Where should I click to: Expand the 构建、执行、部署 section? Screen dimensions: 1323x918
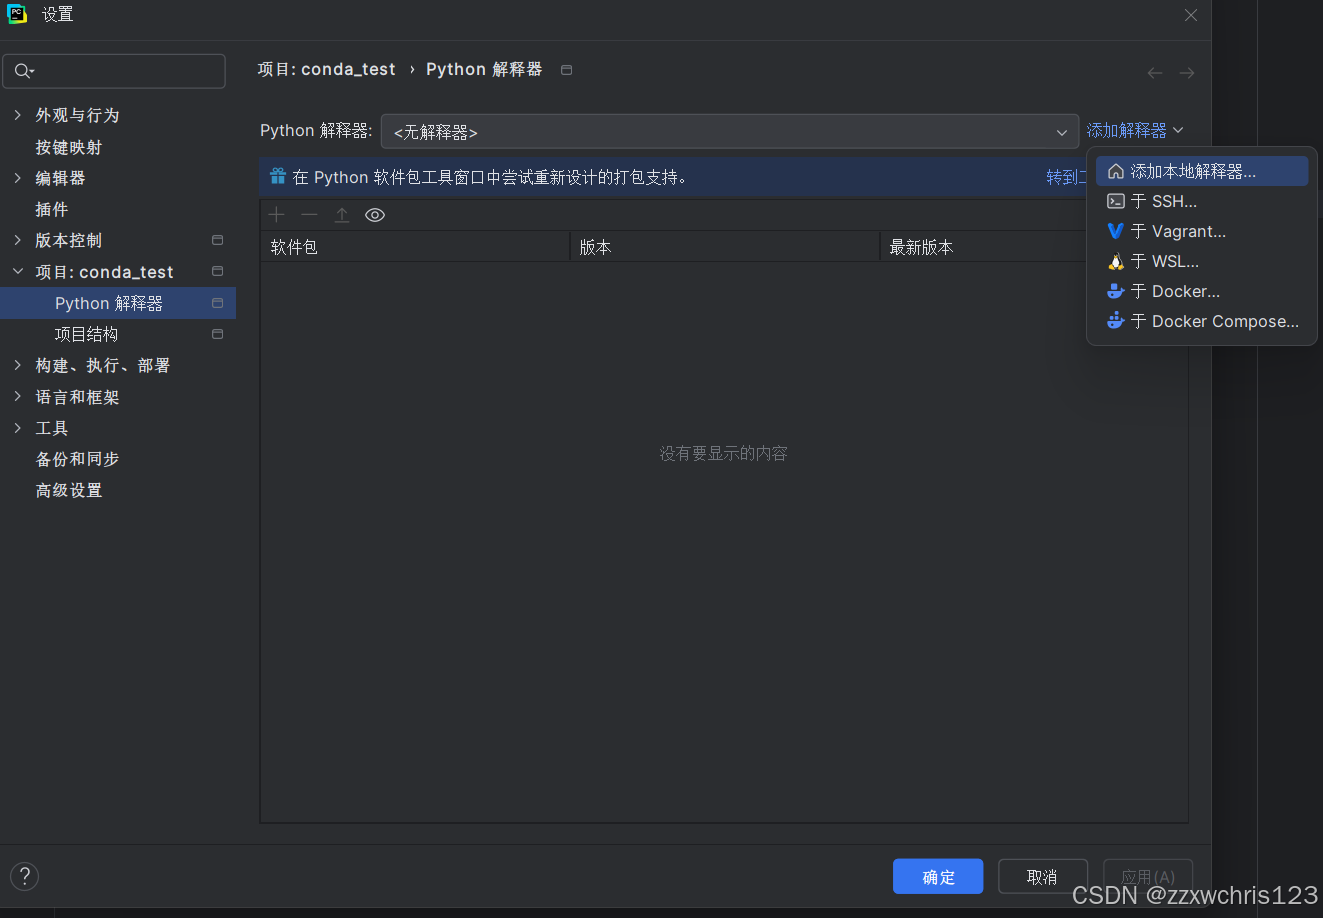pyautogui.click(x=17, y=365)
